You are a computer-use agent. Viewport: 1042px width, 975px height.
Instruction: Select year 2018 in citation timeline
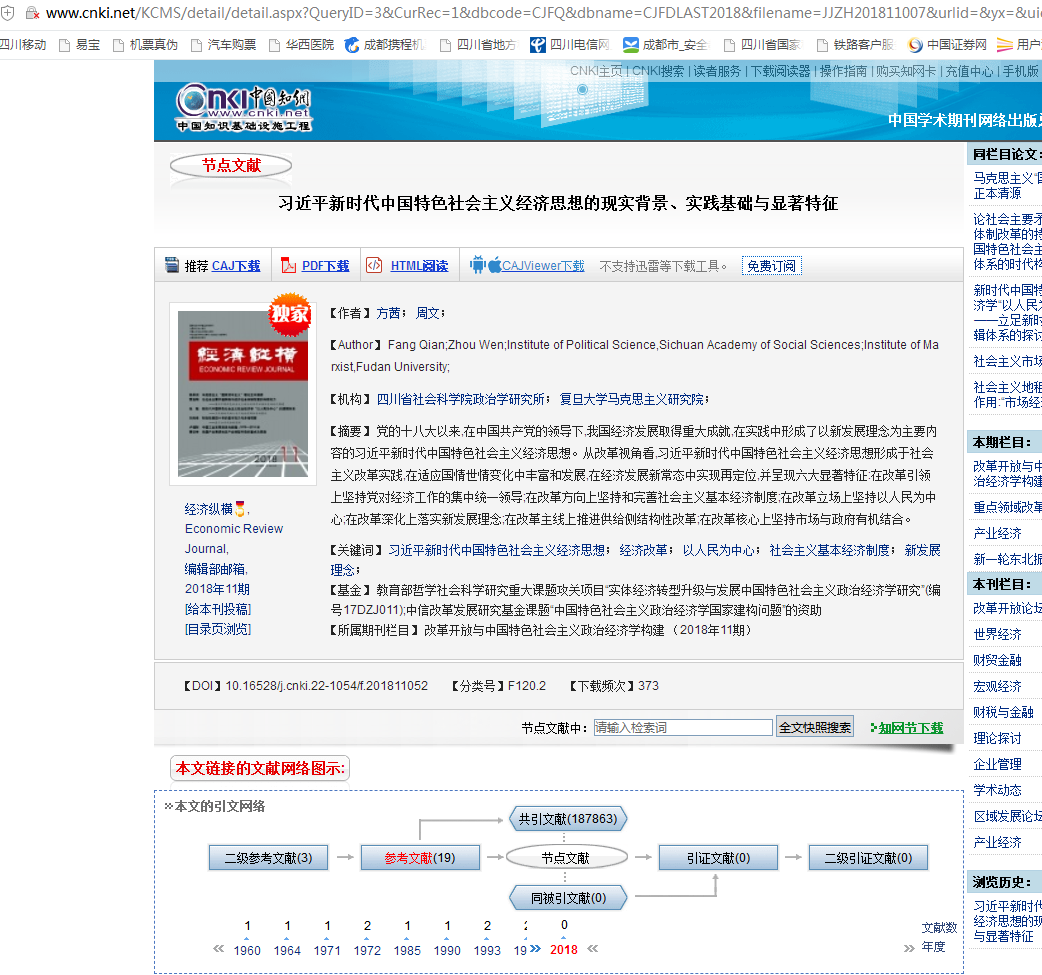click(x=564, y=950)
